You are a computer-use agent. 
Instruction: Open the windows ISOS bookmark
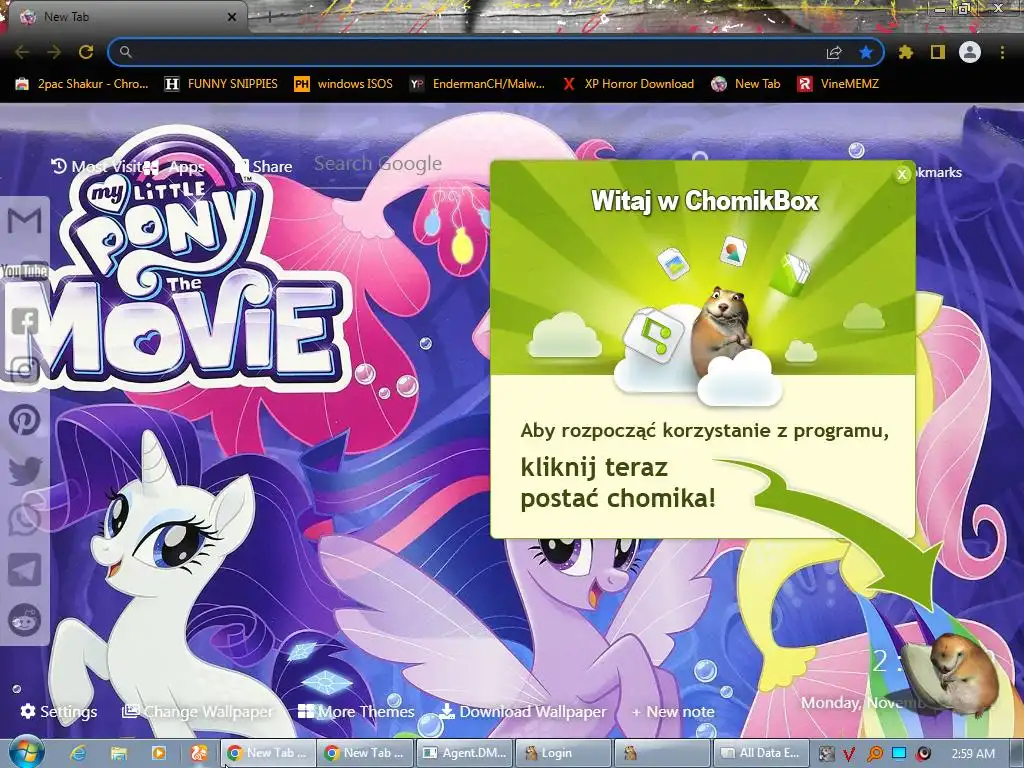(344, 84)
